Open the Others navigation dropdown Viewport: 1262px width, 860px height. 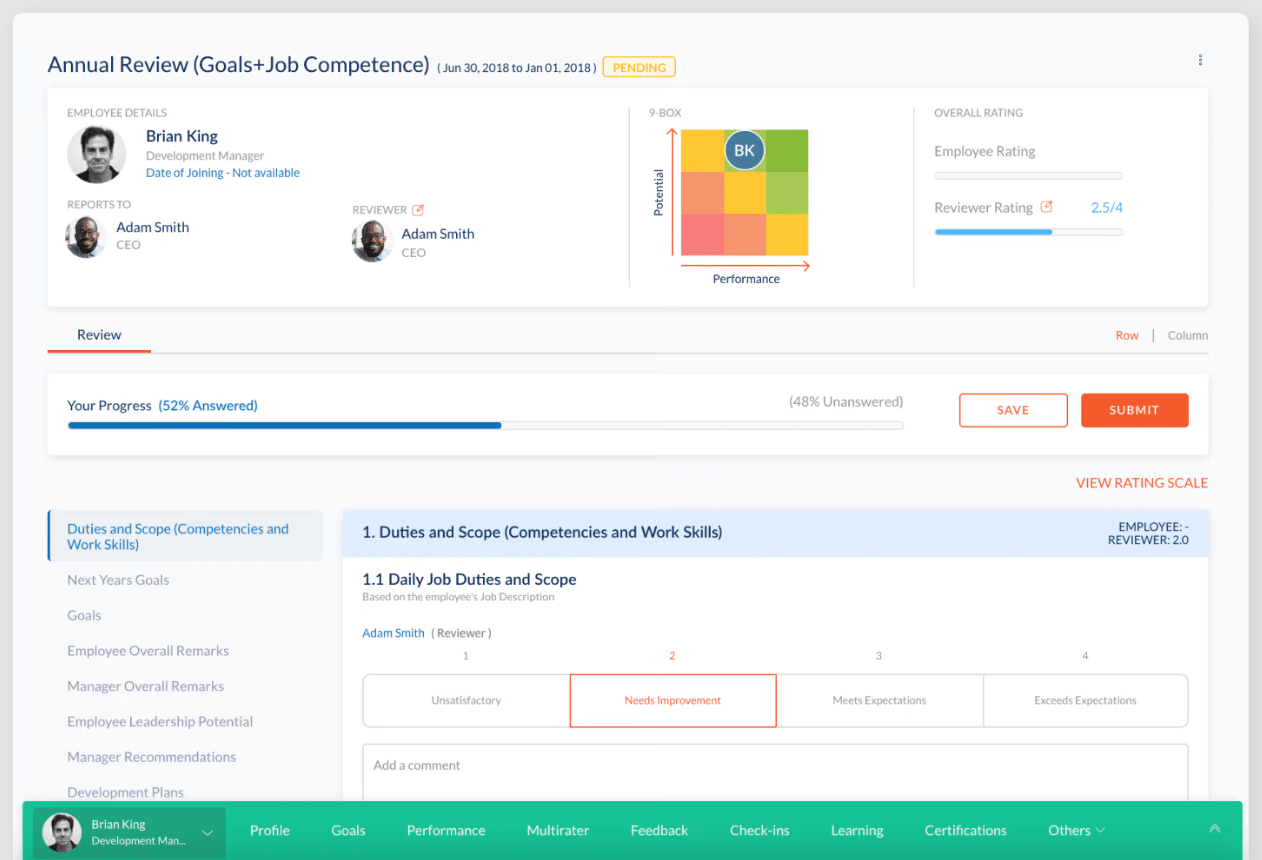point(1075,830)
